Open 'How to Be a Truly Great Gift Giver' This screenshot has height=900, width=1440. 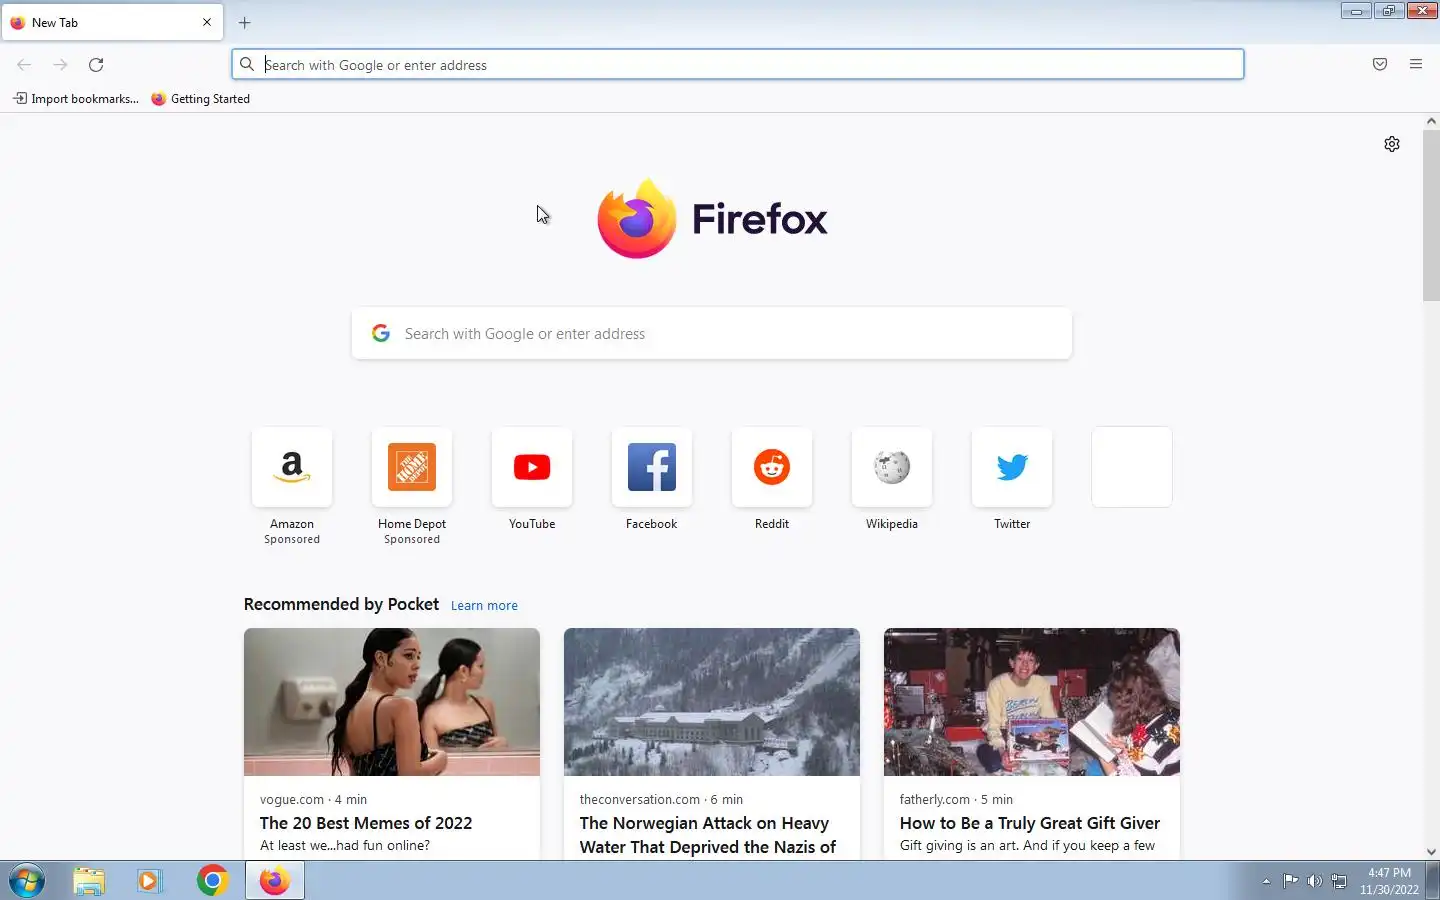(x=1030, y=823)
